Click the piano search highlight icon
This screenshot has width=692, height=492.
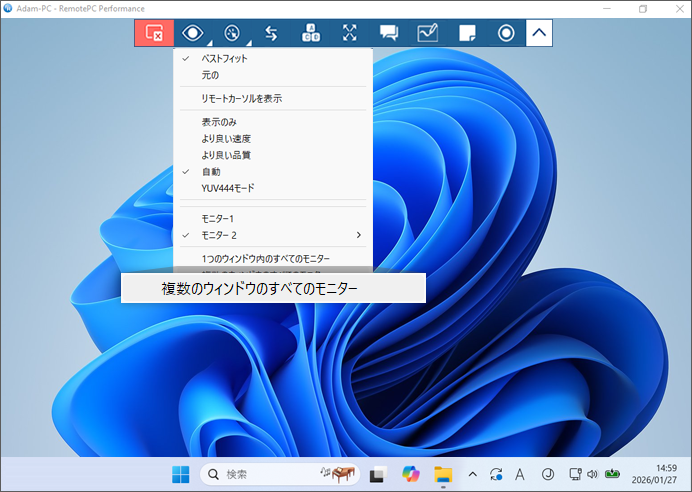click(x=338, y=474)
